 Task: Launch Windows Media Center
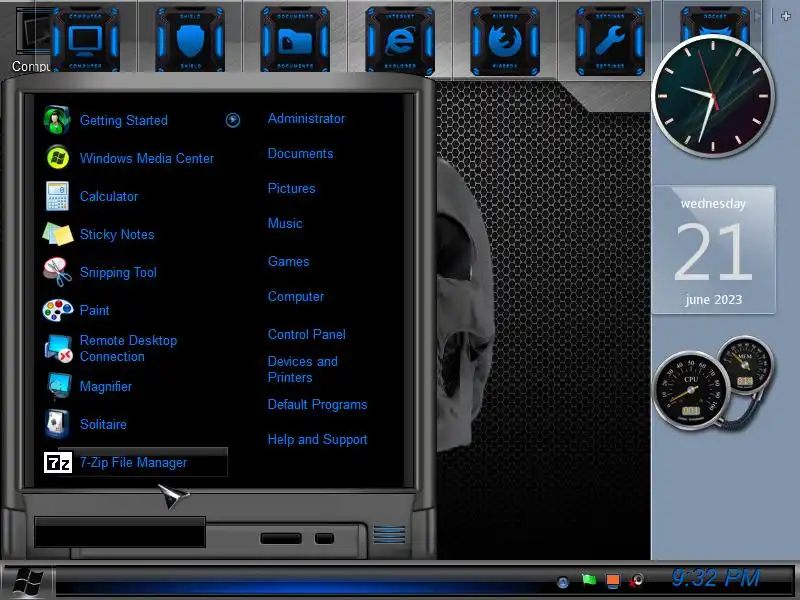pyautogui.click(x=147, y=158)
